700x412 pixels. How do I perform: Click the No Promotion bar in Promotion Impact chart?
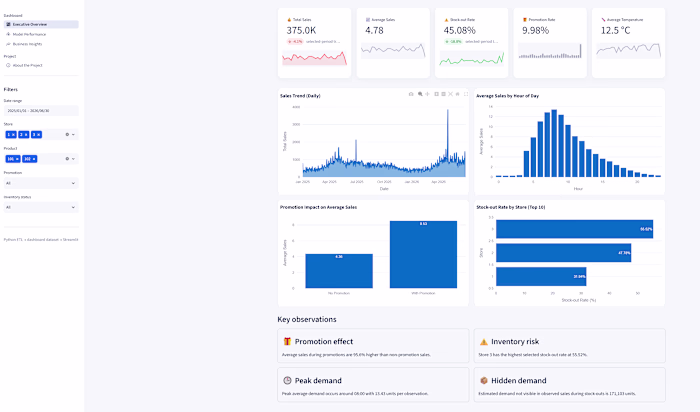(339, 271)
